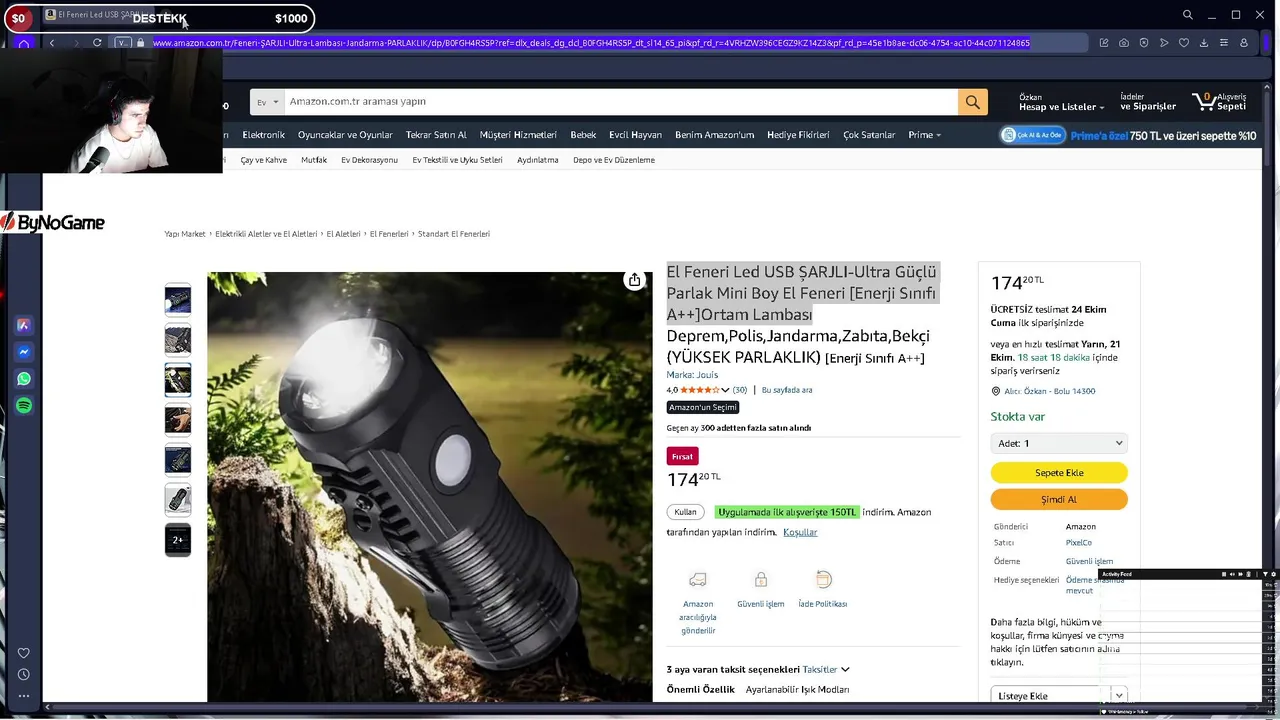Take a snapshot with the camera icon
This screenshot has height=720, width=1280.
[1124, 43]
